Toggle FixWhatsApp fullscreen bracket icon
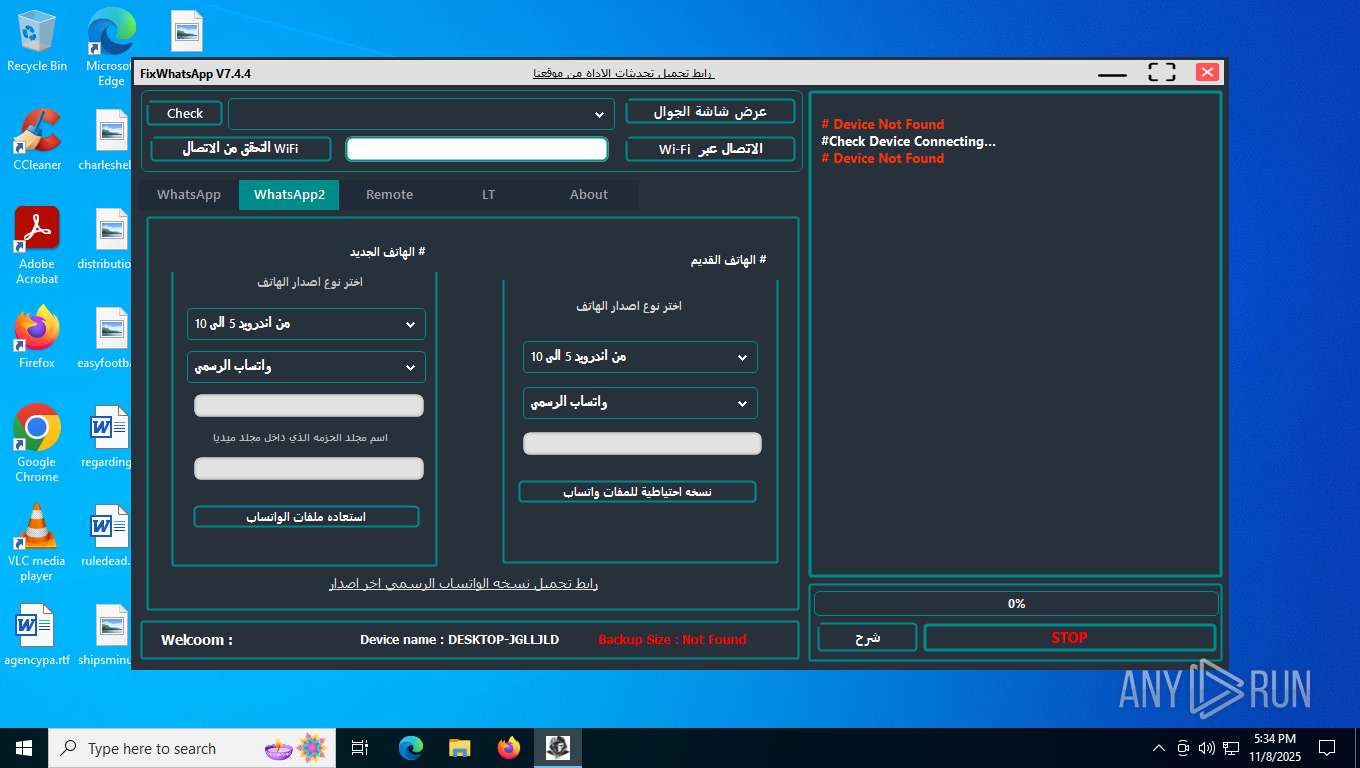Viewport: 1360px width, 768px height. point(1162,72)
